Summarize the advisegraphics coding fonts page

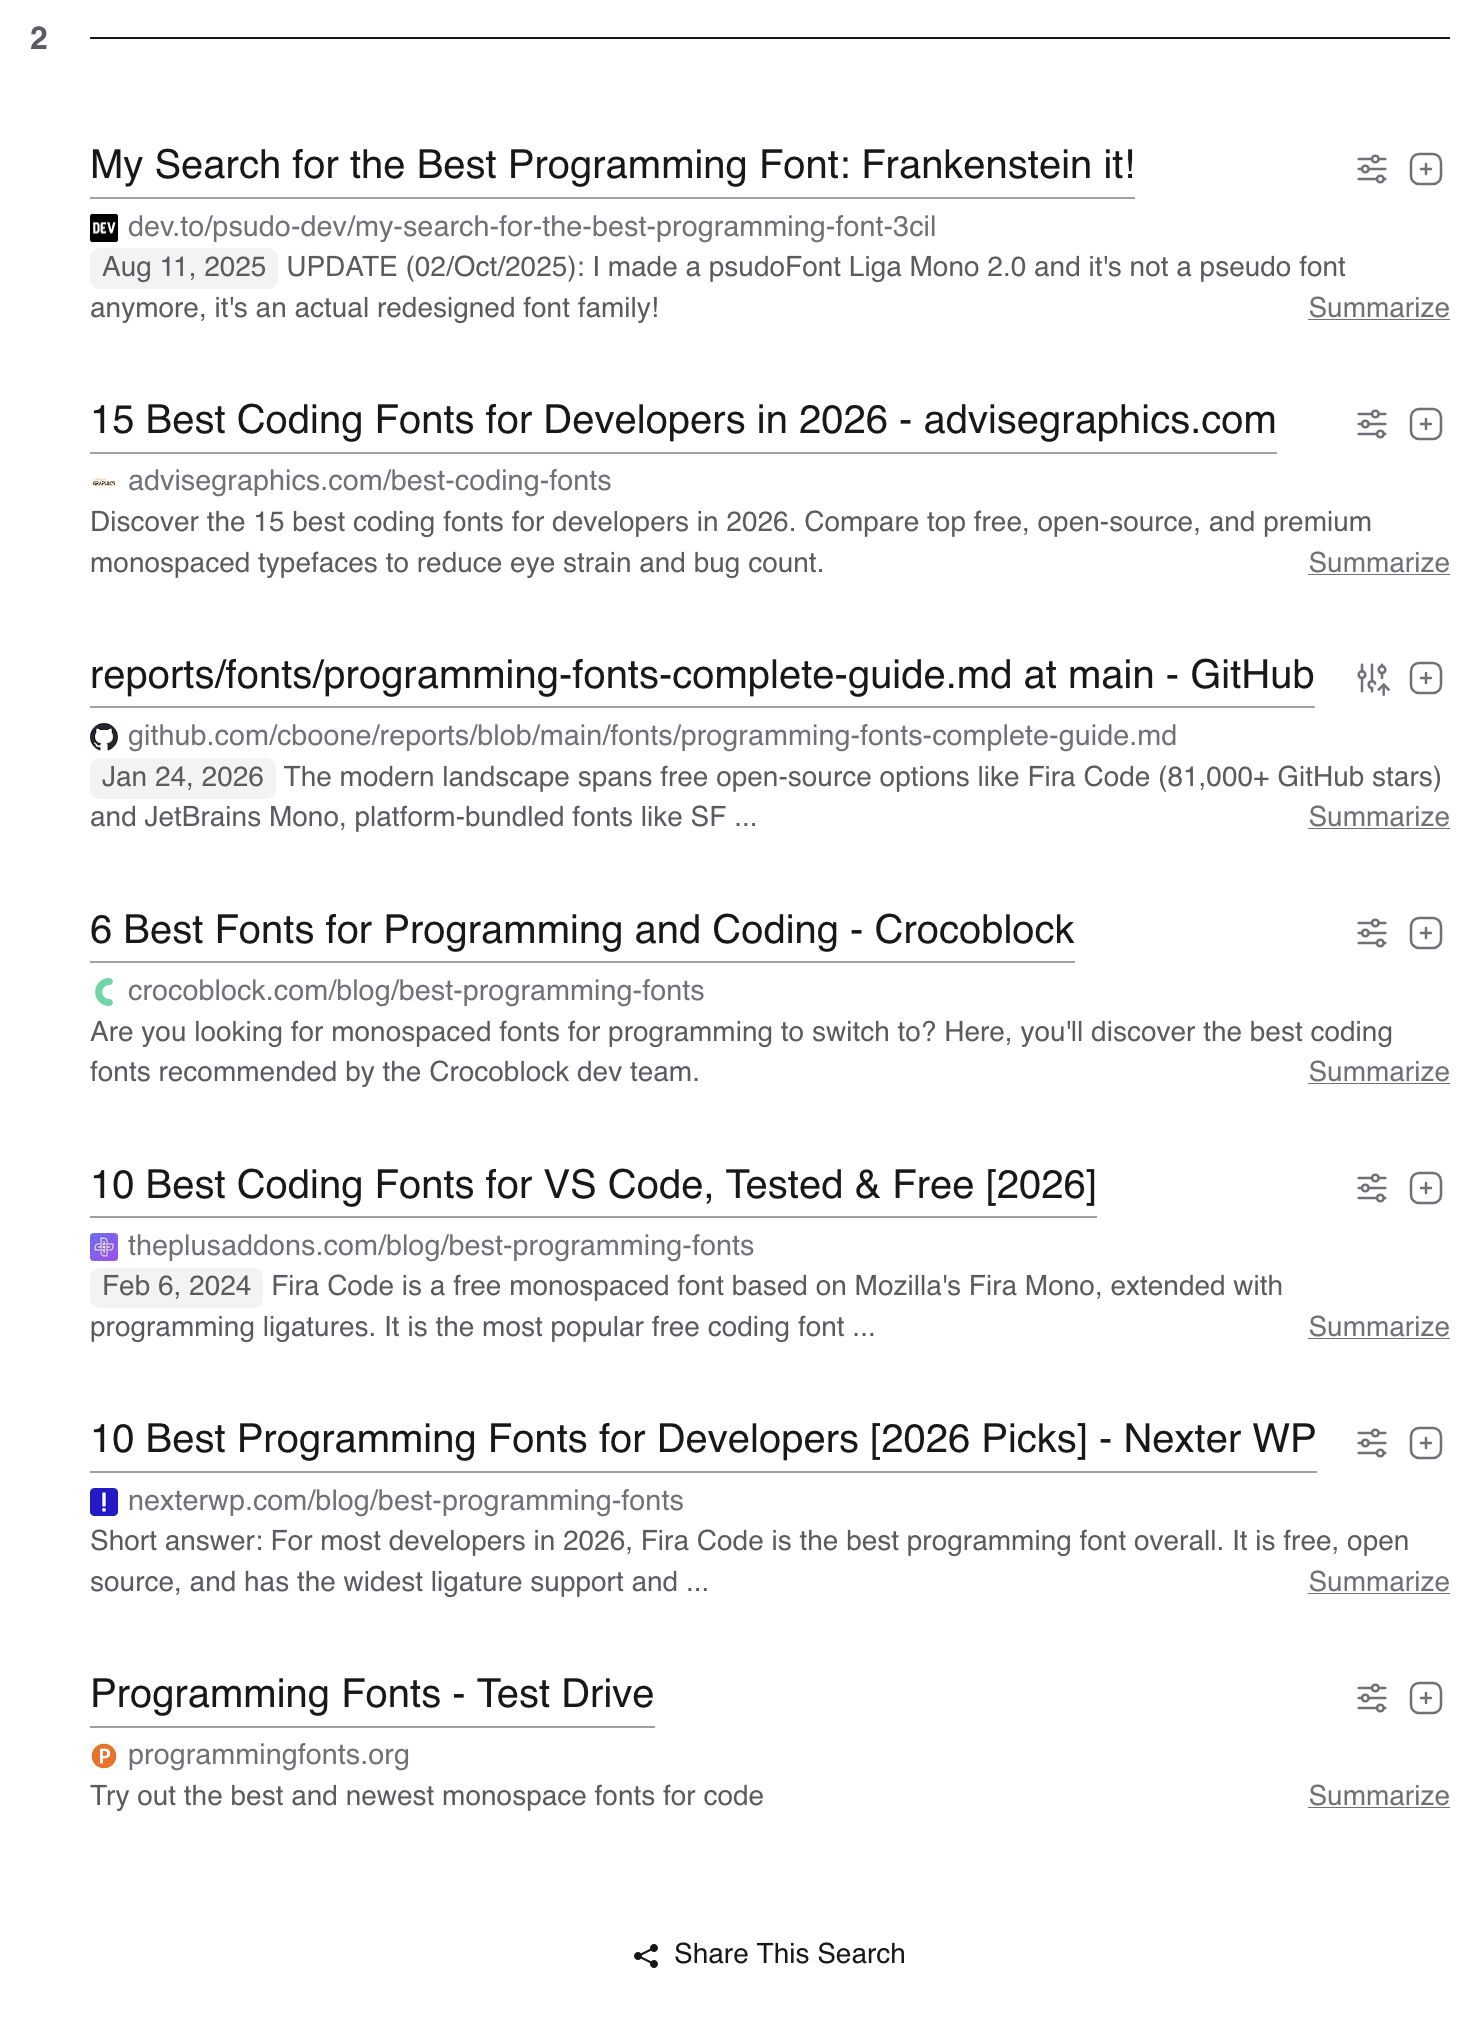point(1378,563)
